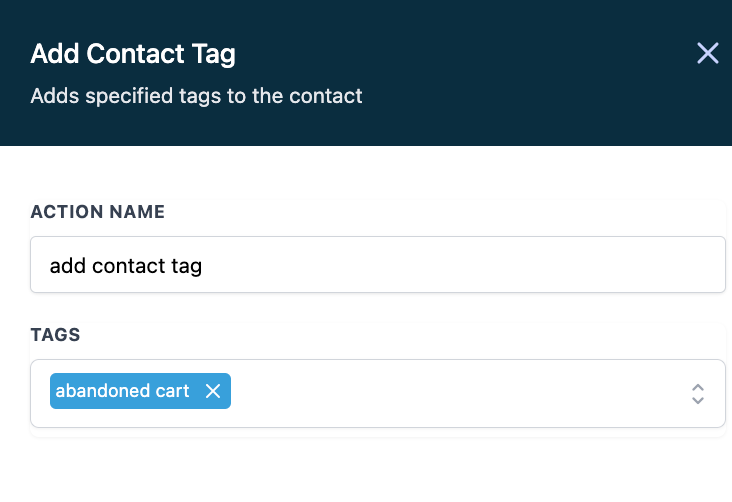Click empty space right of Action Name text
The width and height of the screenshot is (732, 502).
(450, 265)
